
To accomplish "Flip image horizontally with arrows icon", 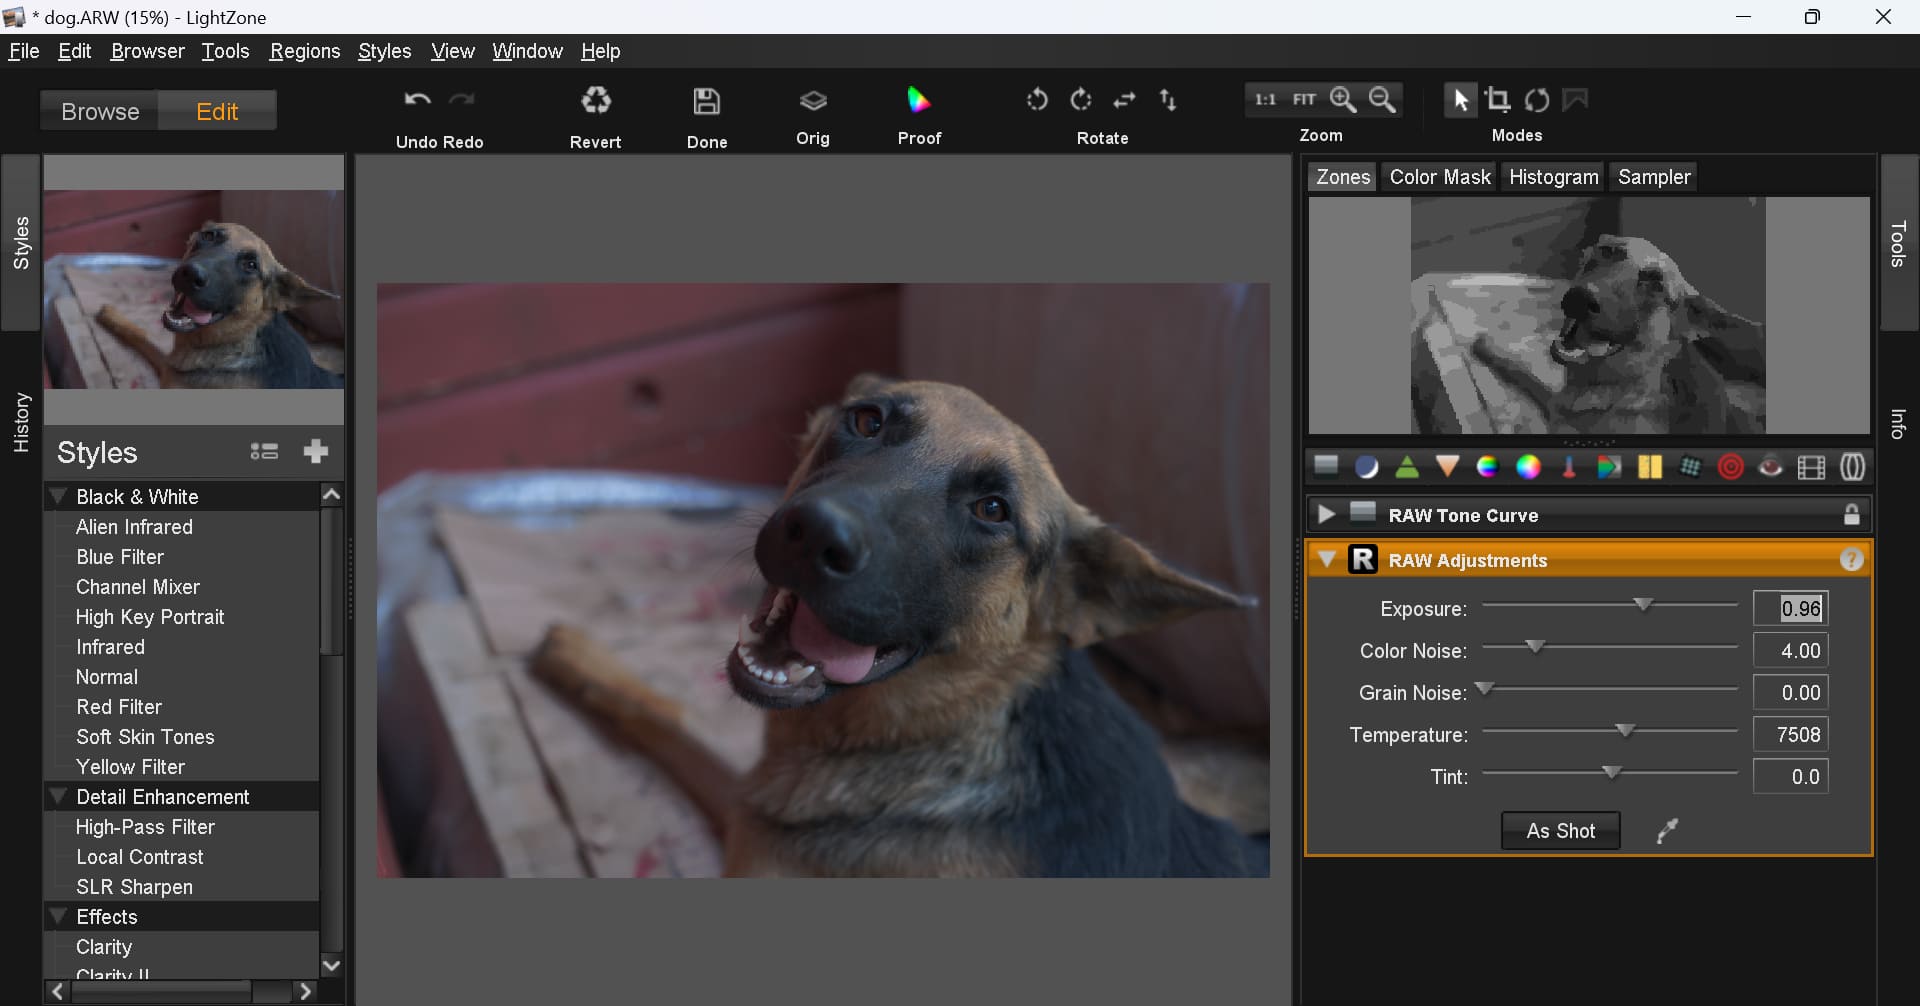I will point(1125,100).
